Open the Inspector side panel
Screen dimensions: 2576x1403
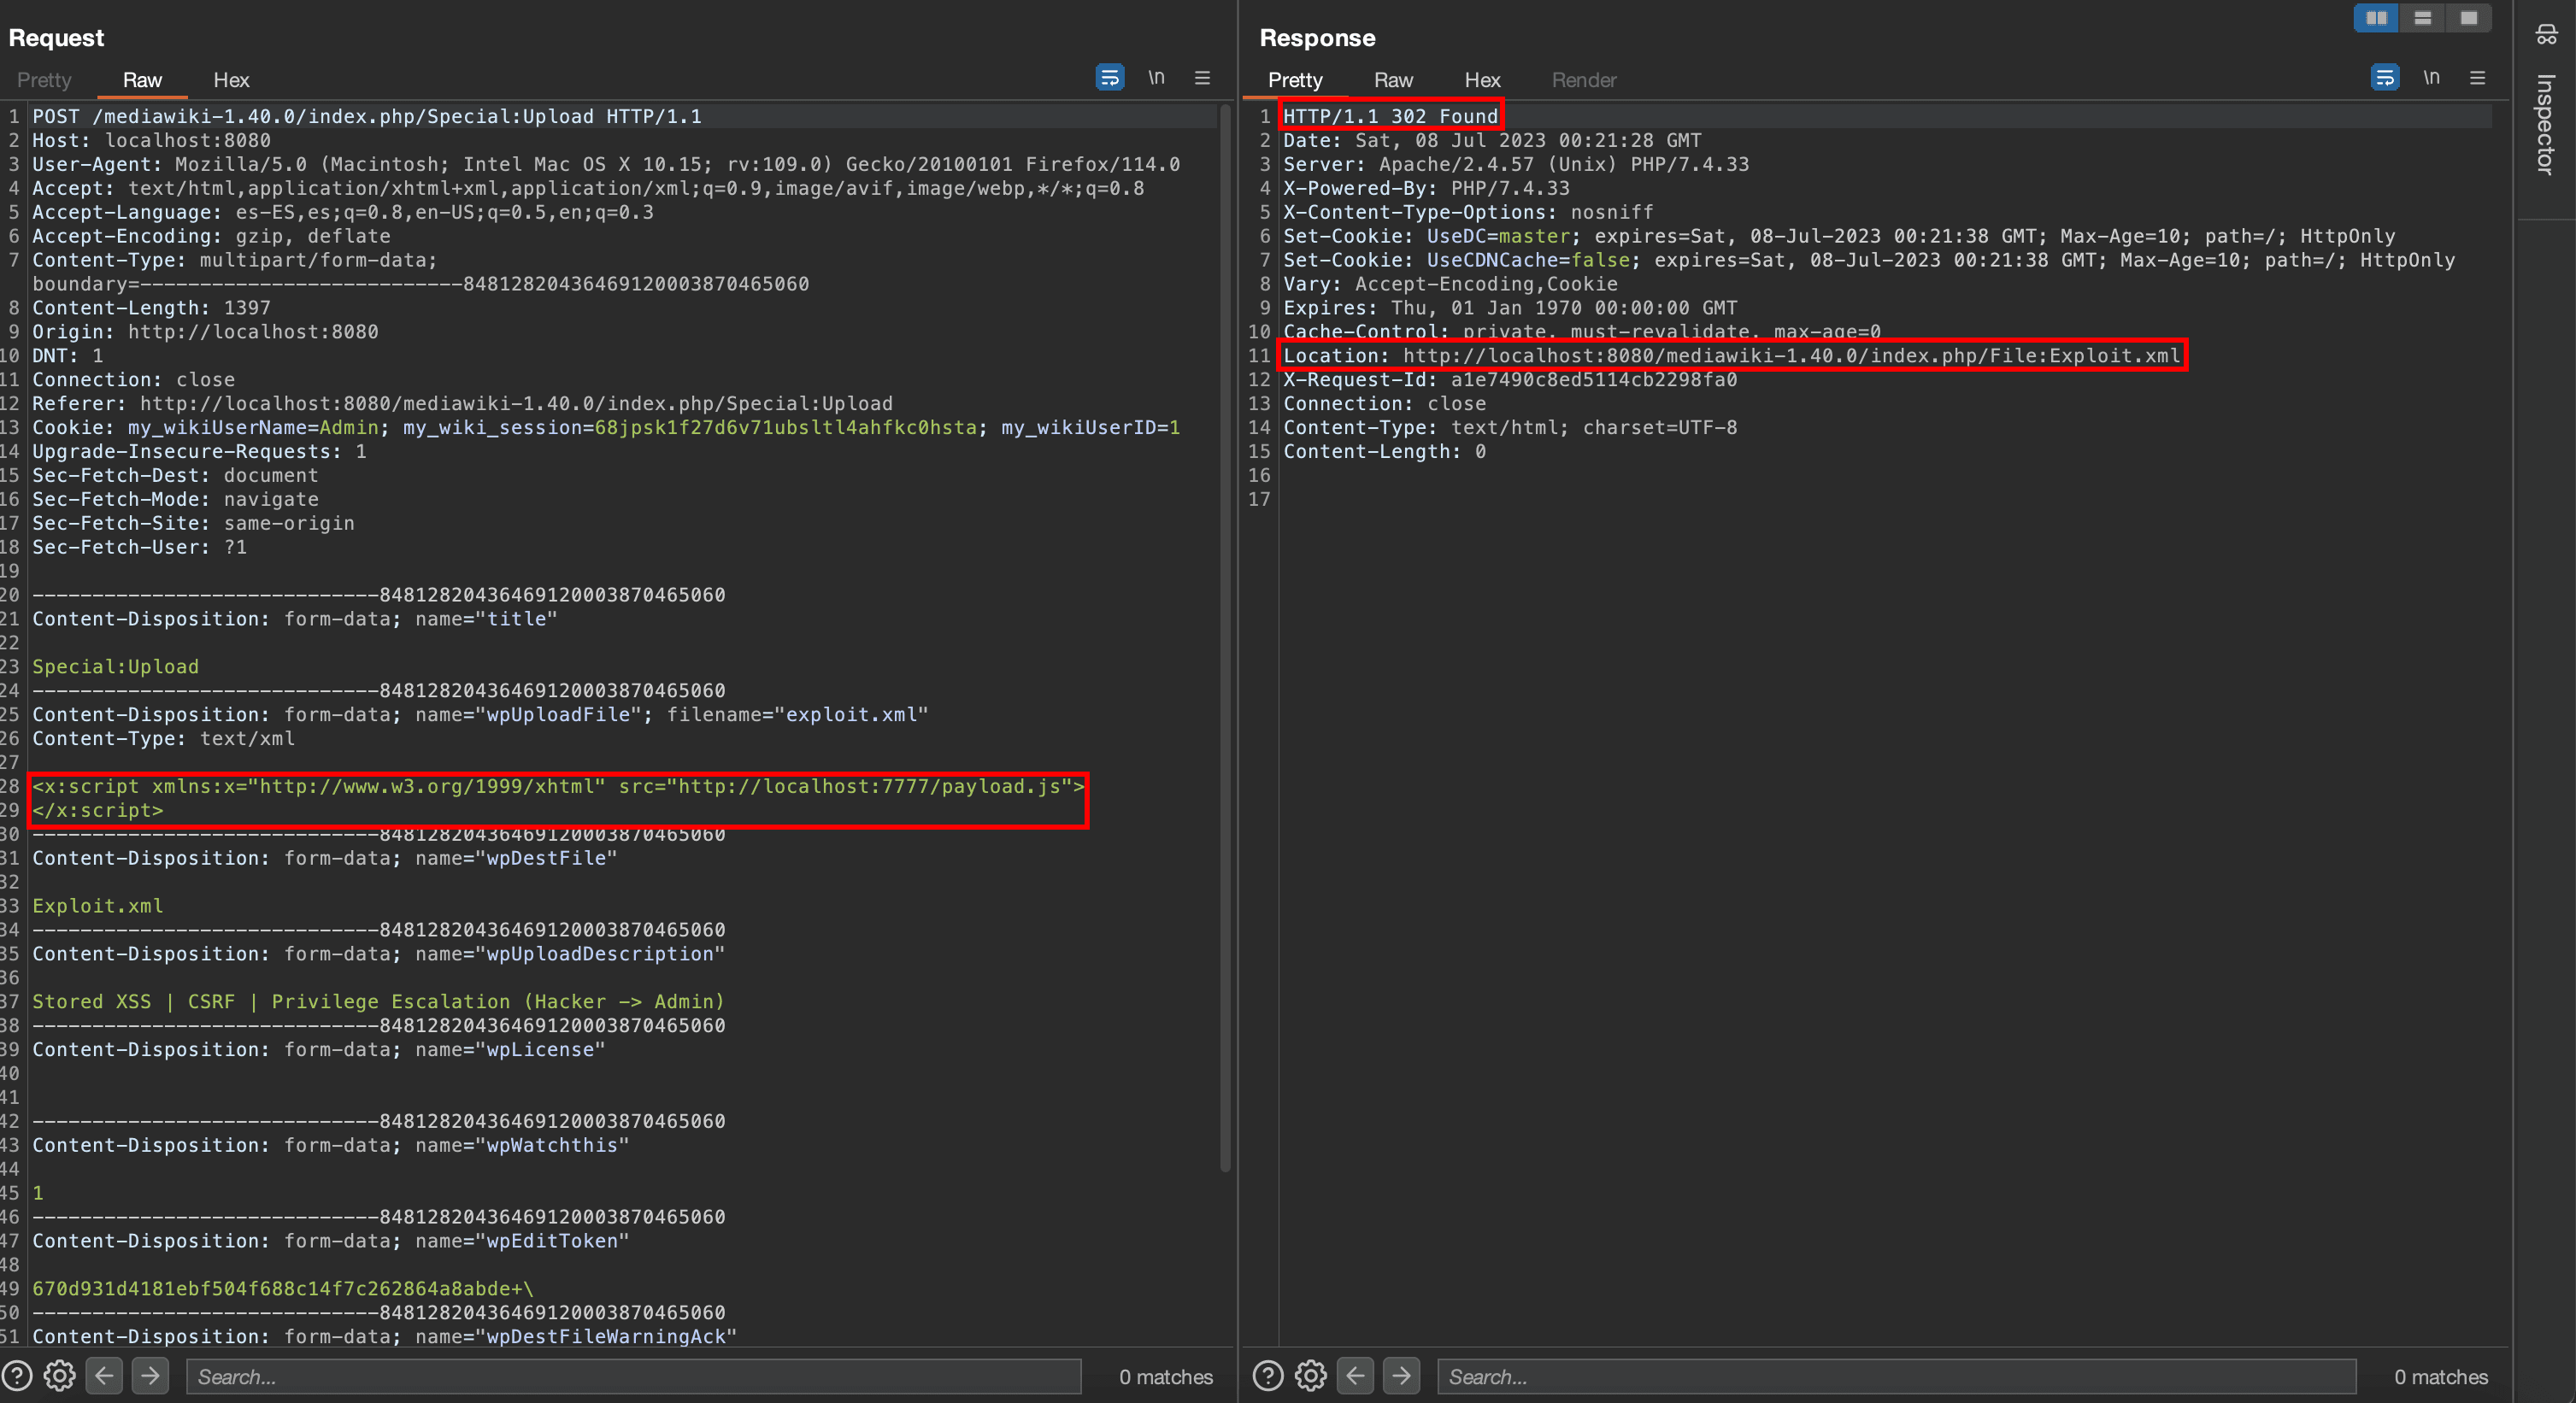point(2546,124)
